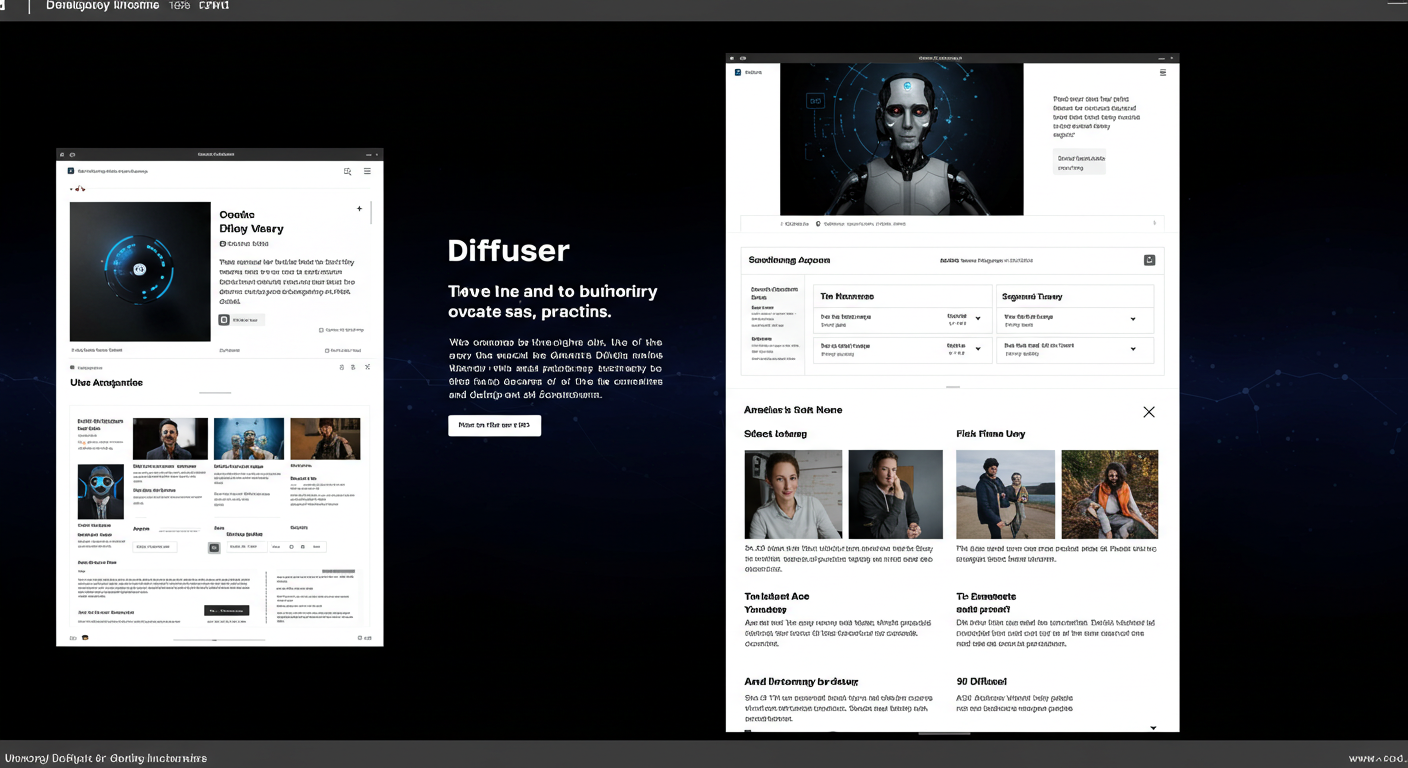Open the blue glowing disc artwork in the left window
This screenshot has width=1408, height=768.
pyautogui.click(x=140, y=272)
